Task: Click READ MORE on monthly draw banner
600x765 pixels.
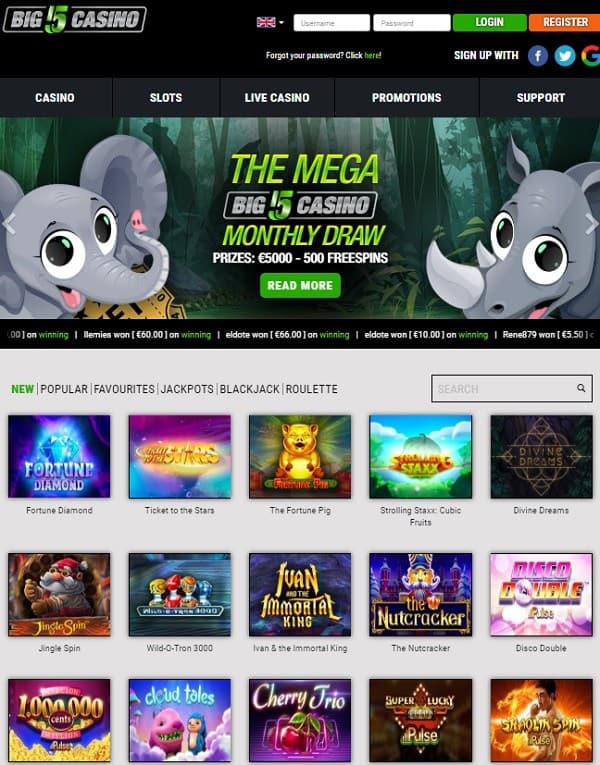Action: (300, 285)
